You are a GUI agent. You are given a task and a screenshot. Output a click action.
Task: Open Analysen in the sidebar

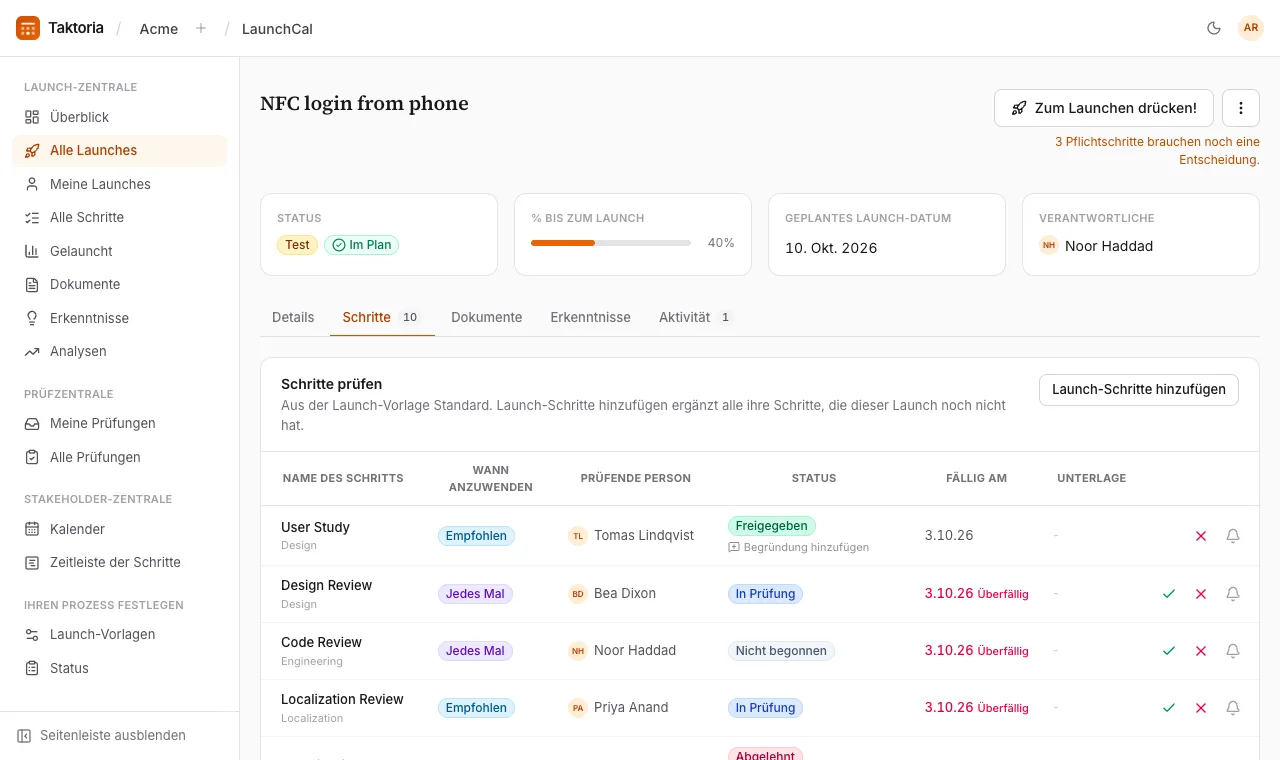tap(120, 351)
